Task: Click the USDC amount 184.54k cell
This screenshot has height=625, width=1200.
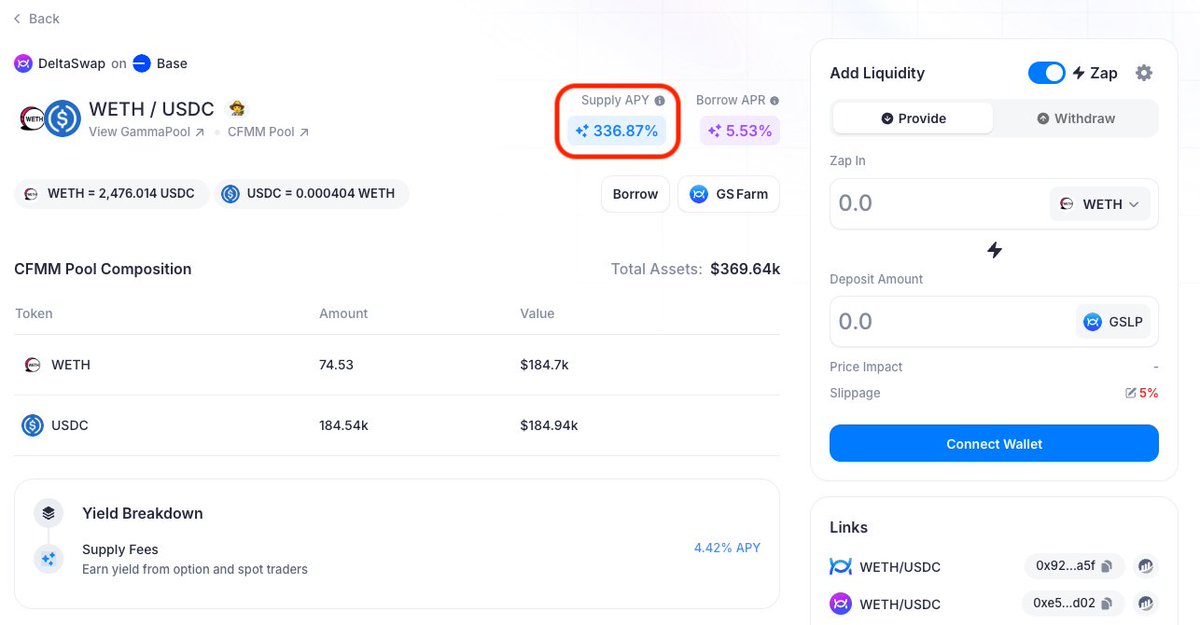Action: point(343,425)
